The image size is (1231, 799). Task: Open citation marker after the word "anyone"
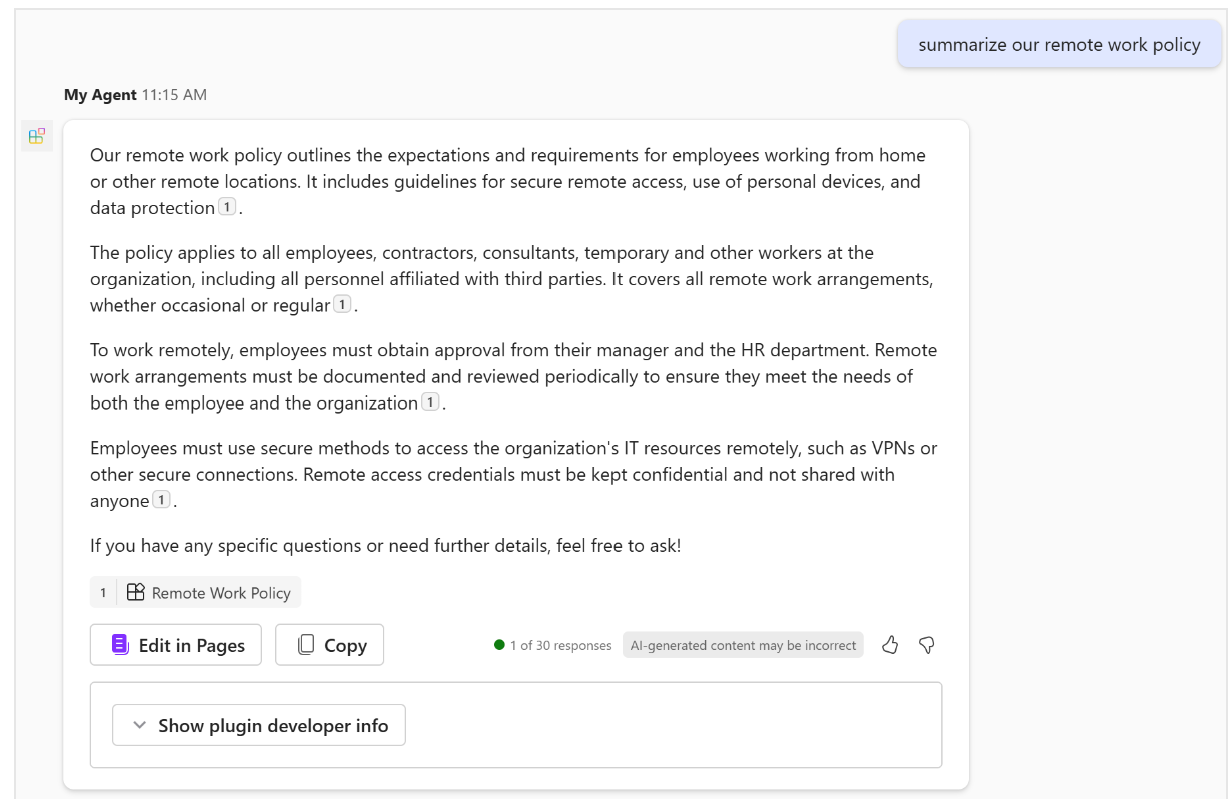click(161, 499)
